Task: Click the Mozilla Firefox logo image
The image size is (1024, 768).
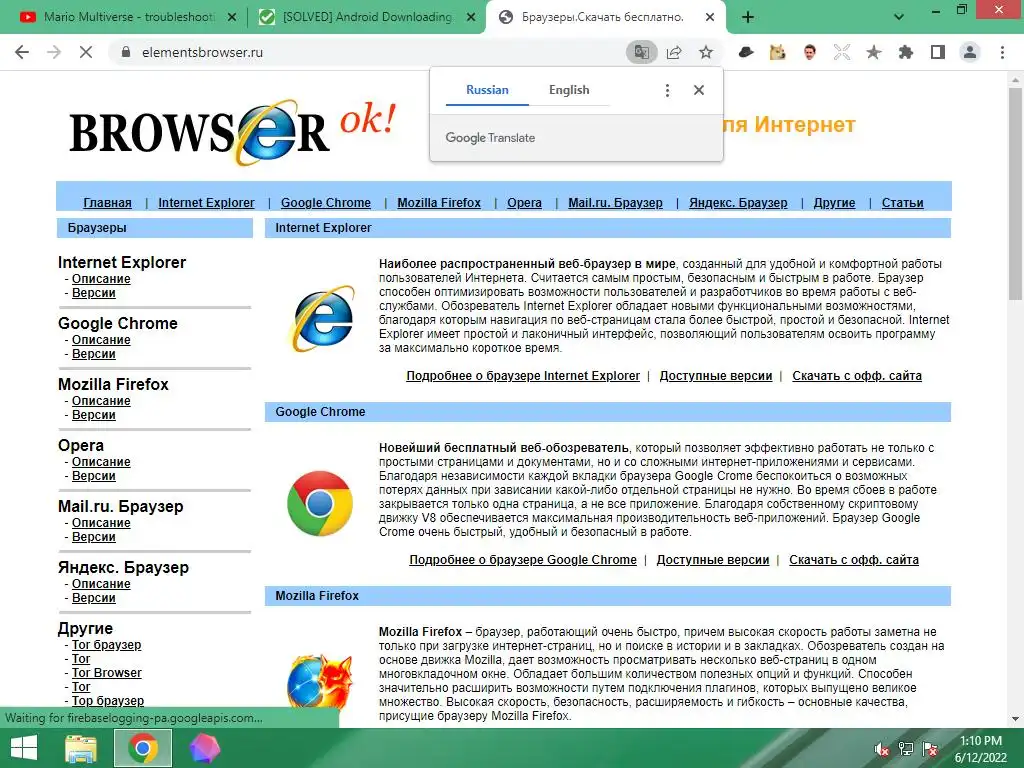Action: (319, 682)
